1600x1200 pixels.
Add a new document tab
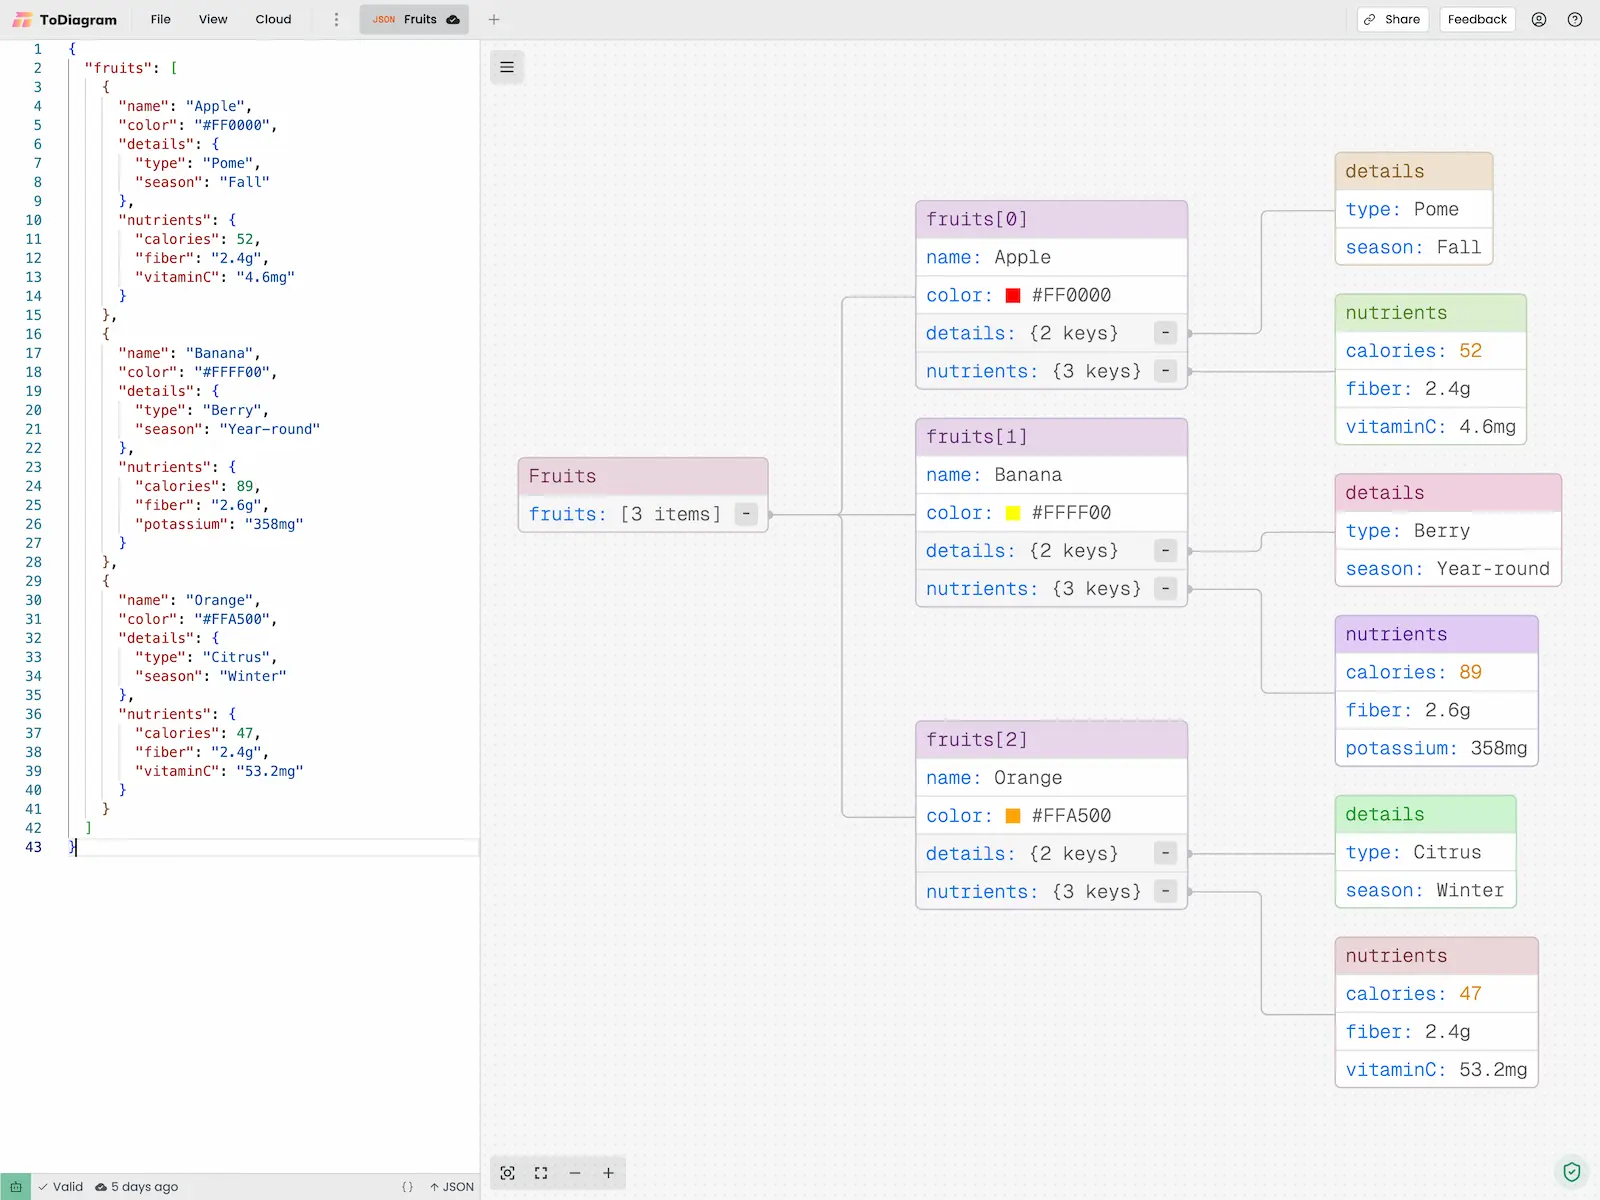494,19
